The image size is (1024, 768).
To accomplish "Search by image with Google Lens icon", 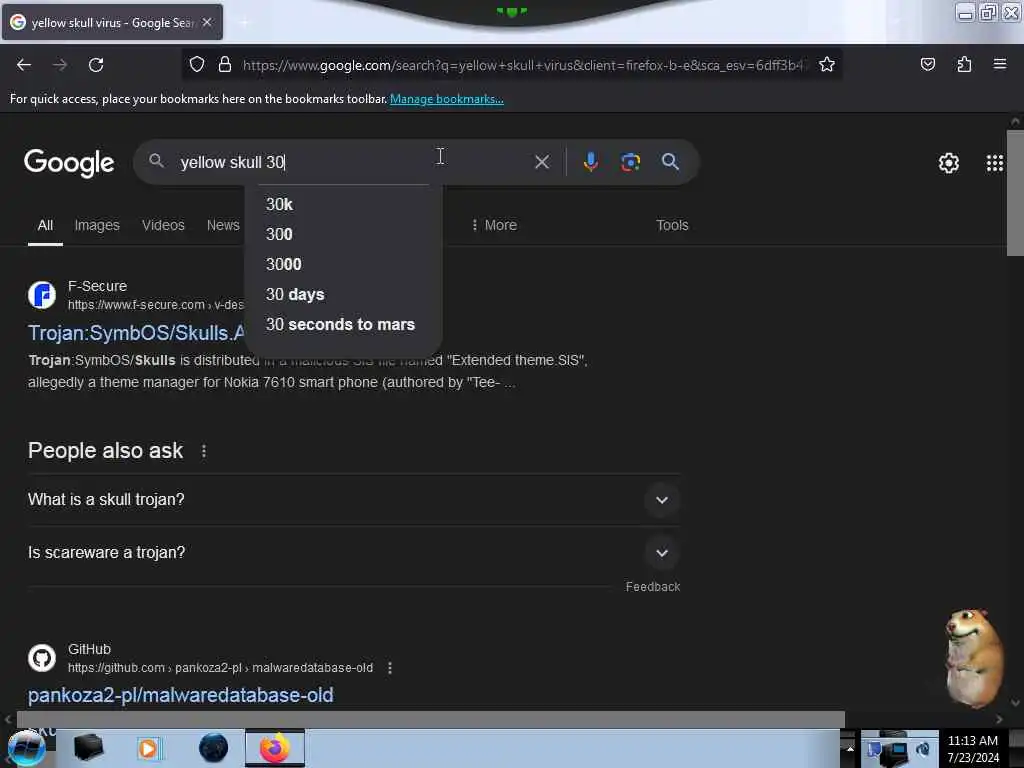I will 630,162.
